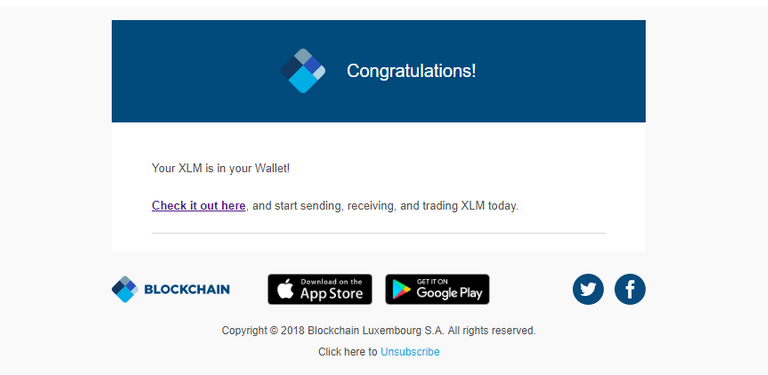
Task: Click the horizontal divider line
Action: [379, 233]
